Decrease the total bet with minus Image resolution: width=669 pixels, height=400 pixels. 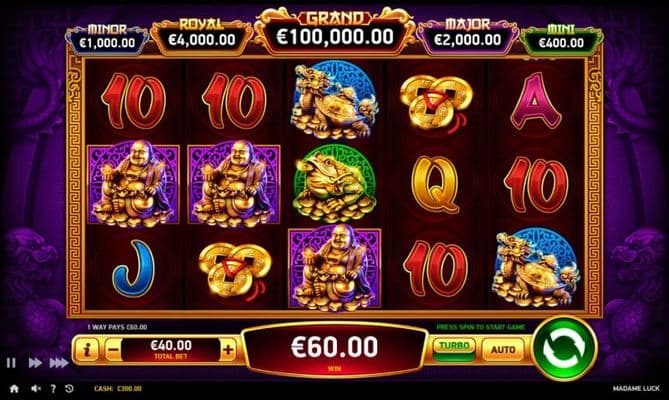(113, 350)
